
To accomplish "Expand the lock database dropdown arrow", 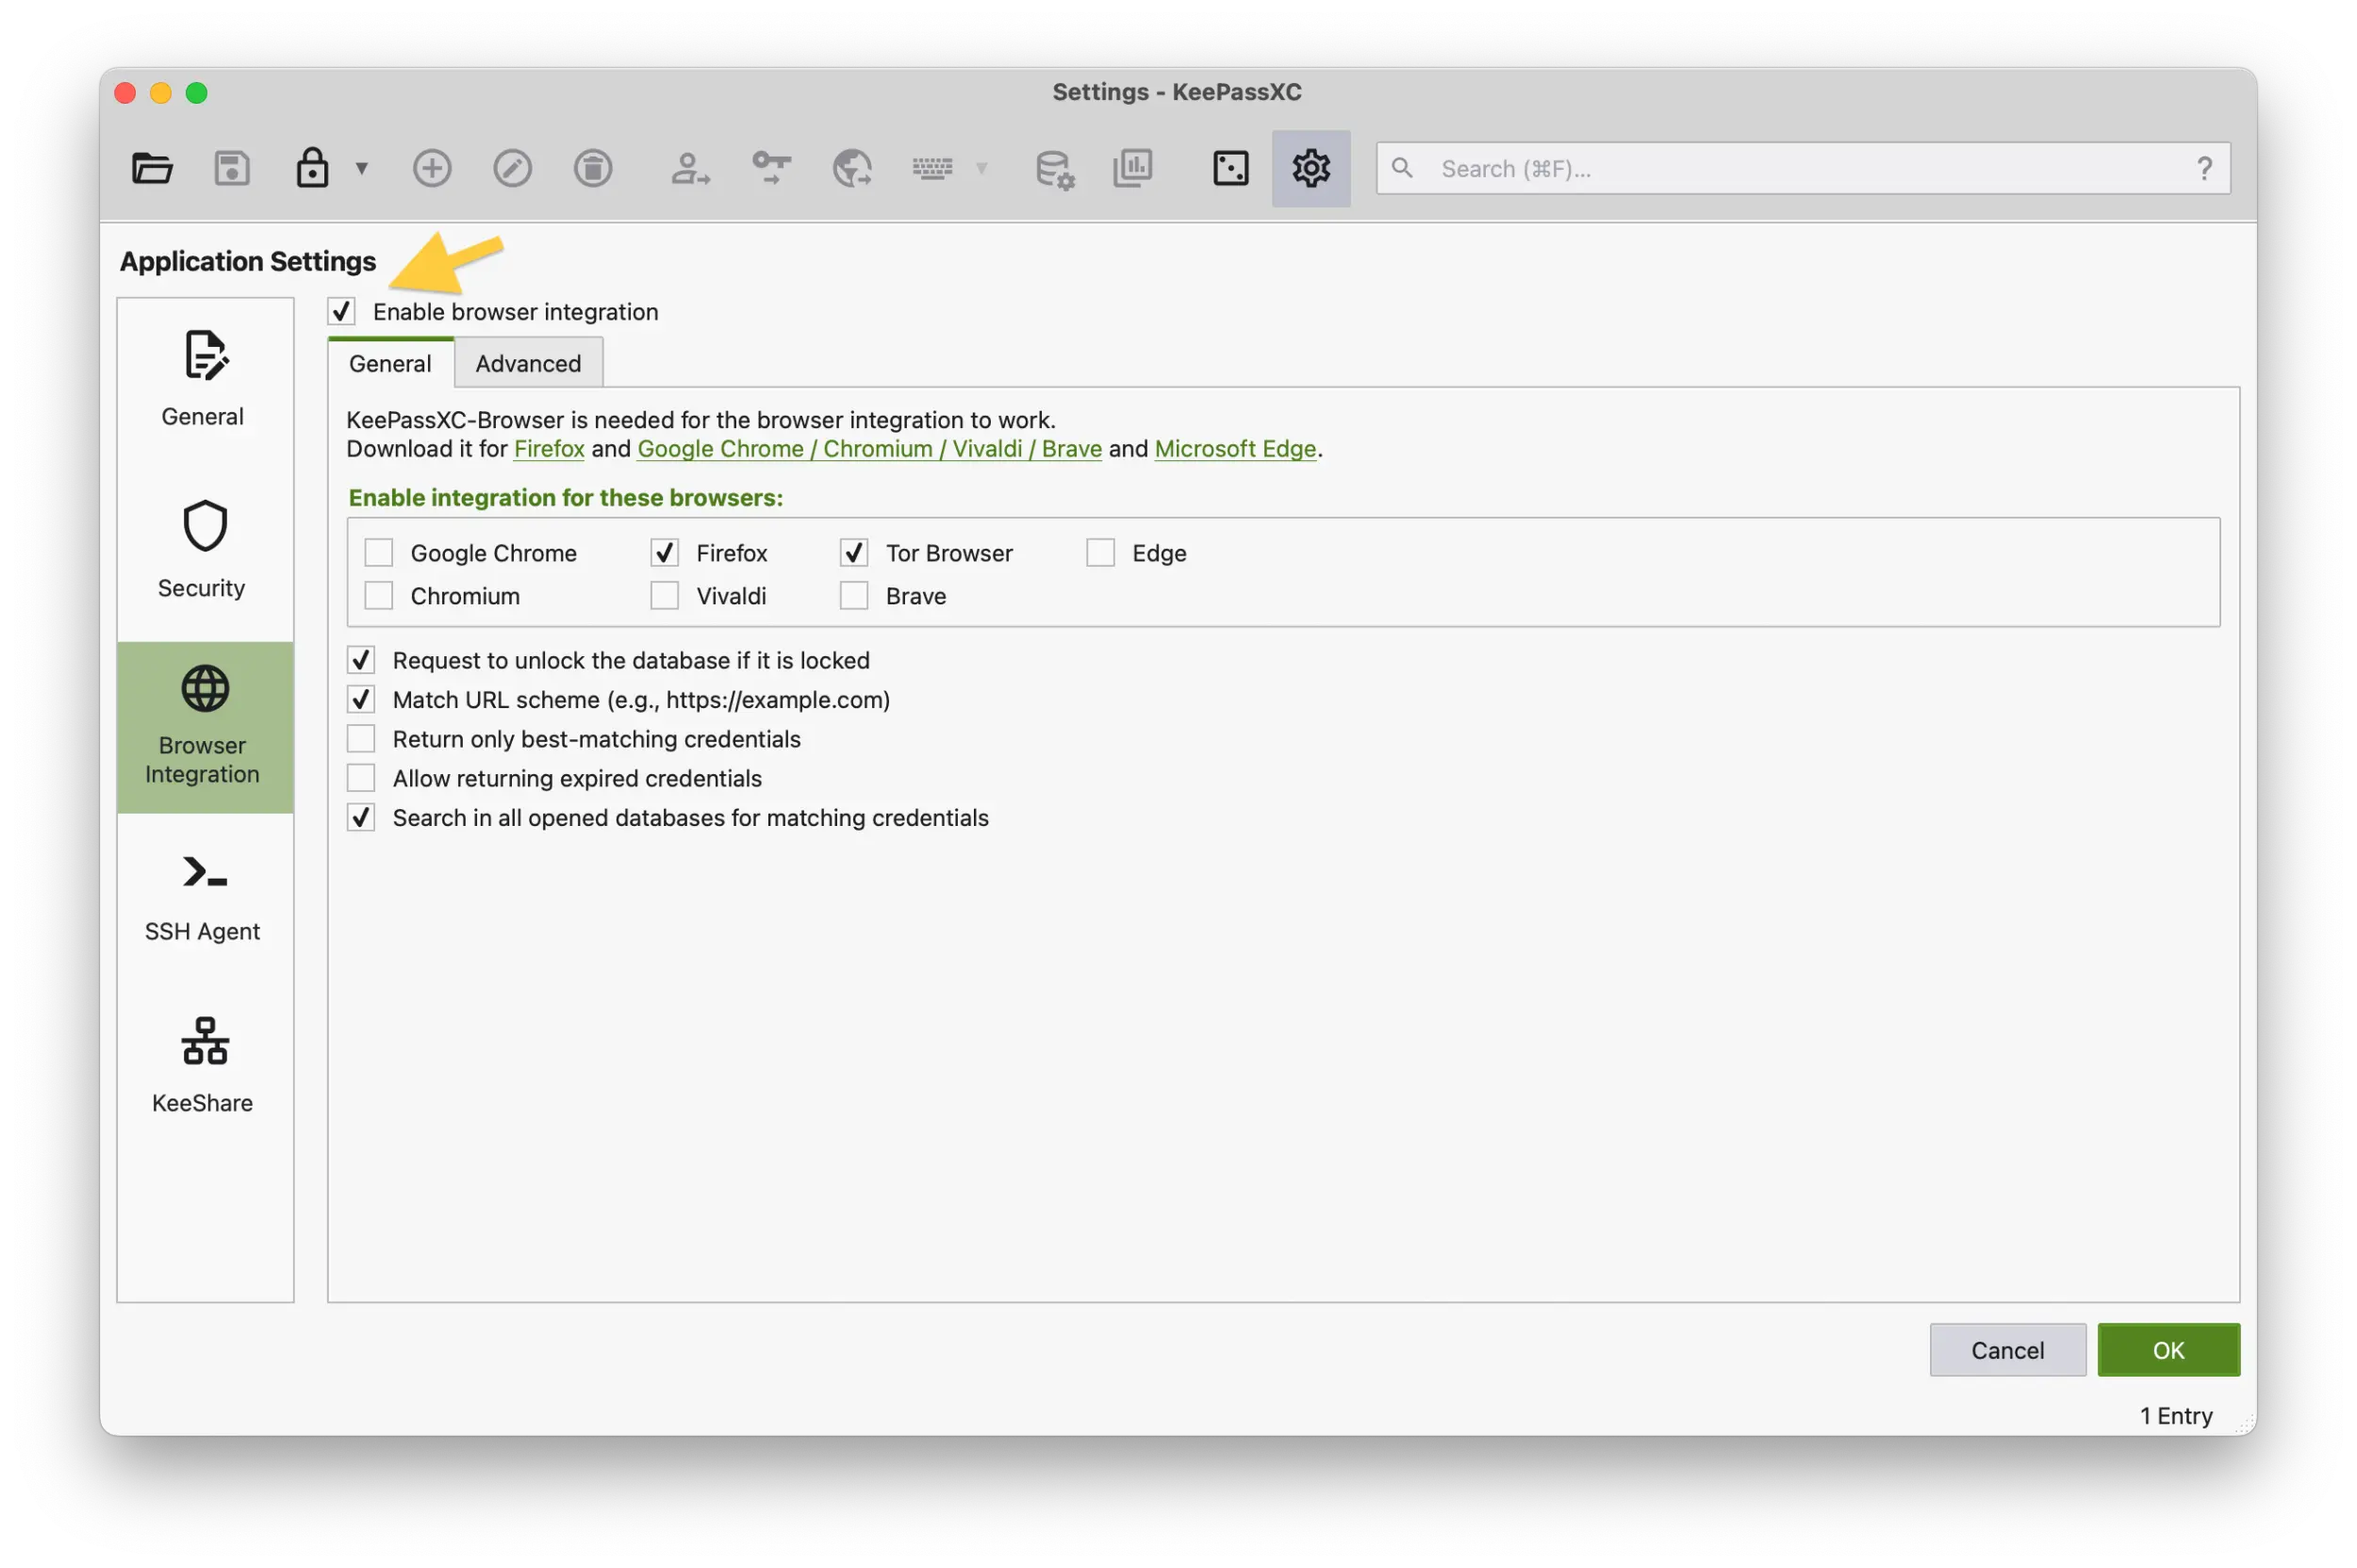I will (x=361, y=168).
